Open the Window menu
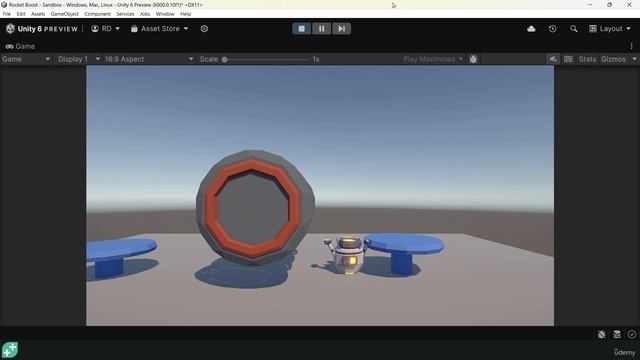The height and width of the screenshot is (360, 640). coord(165,14)
